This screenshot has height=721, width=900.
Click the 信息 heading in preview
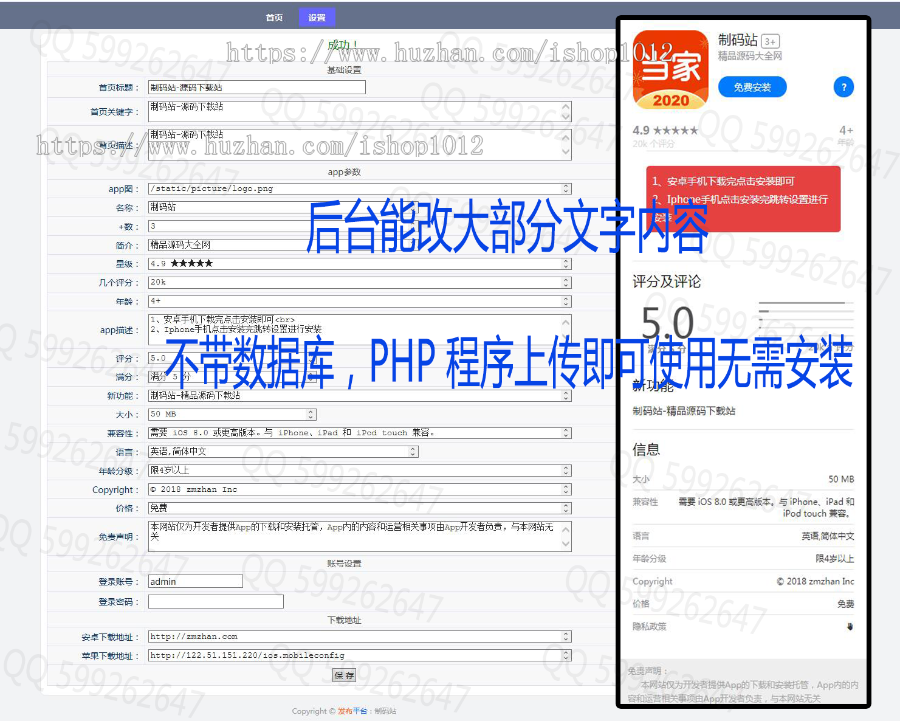(646, 449)
